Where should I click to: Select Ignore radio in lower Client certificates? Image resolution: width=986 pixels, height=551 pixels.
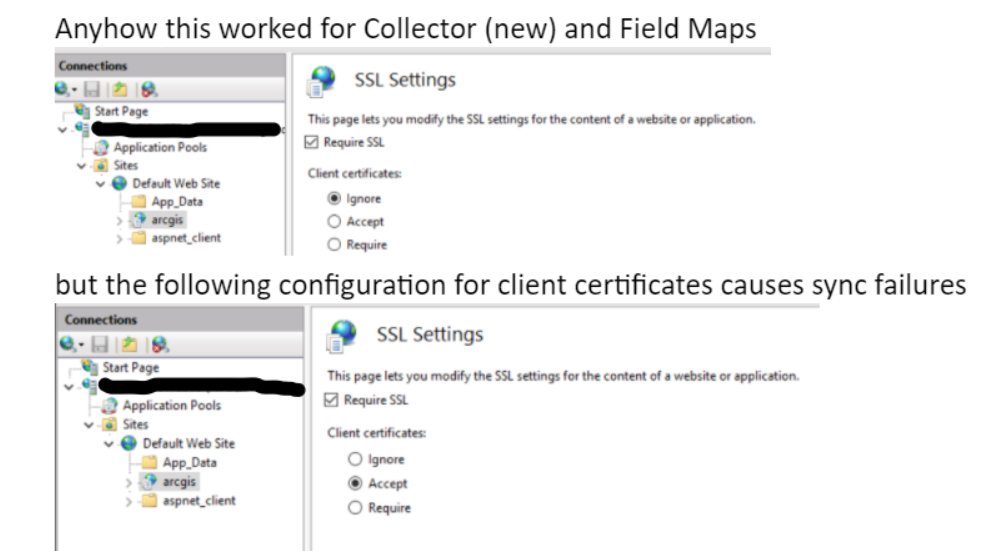tap(355, 459)
